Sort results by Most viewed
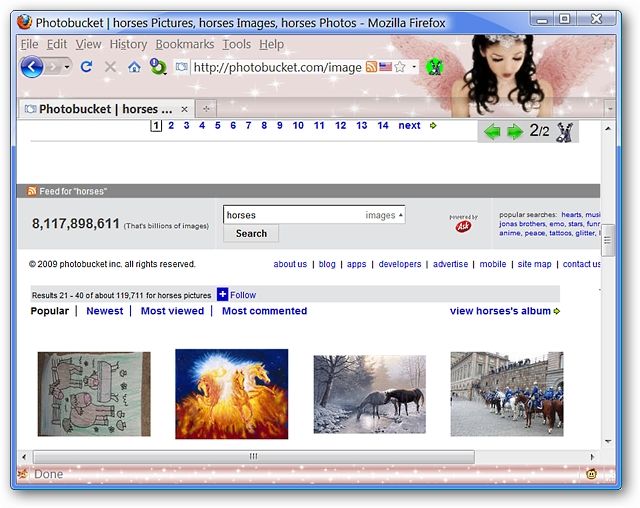This screenshot has width=640, height=508. [x=172, y=311]
